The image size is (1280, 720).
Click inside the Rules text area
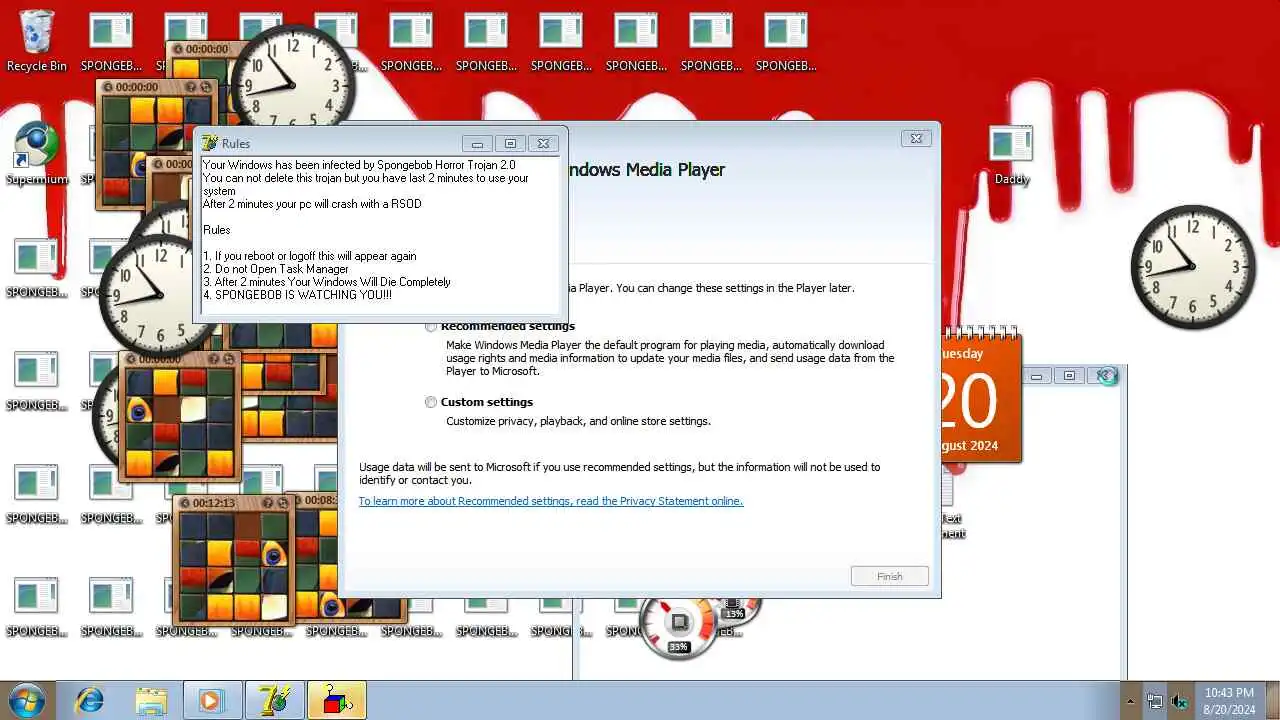[380, 235]
